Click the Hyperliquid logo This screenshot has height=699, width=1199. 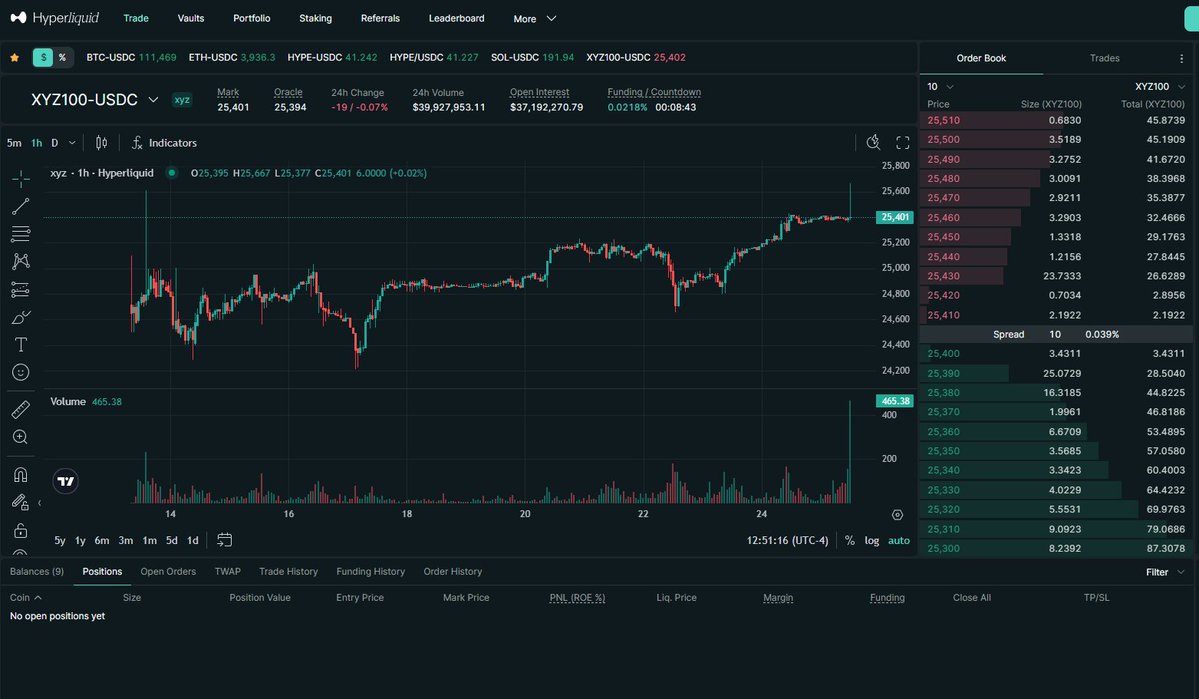54,18
